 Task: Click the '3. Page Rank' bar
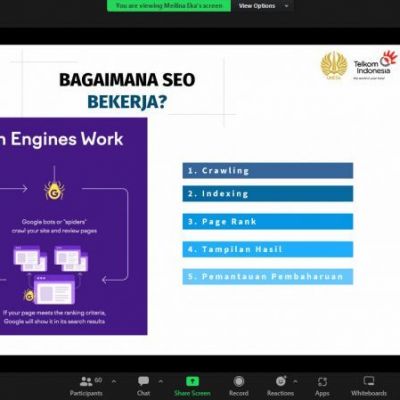(268, 222)
